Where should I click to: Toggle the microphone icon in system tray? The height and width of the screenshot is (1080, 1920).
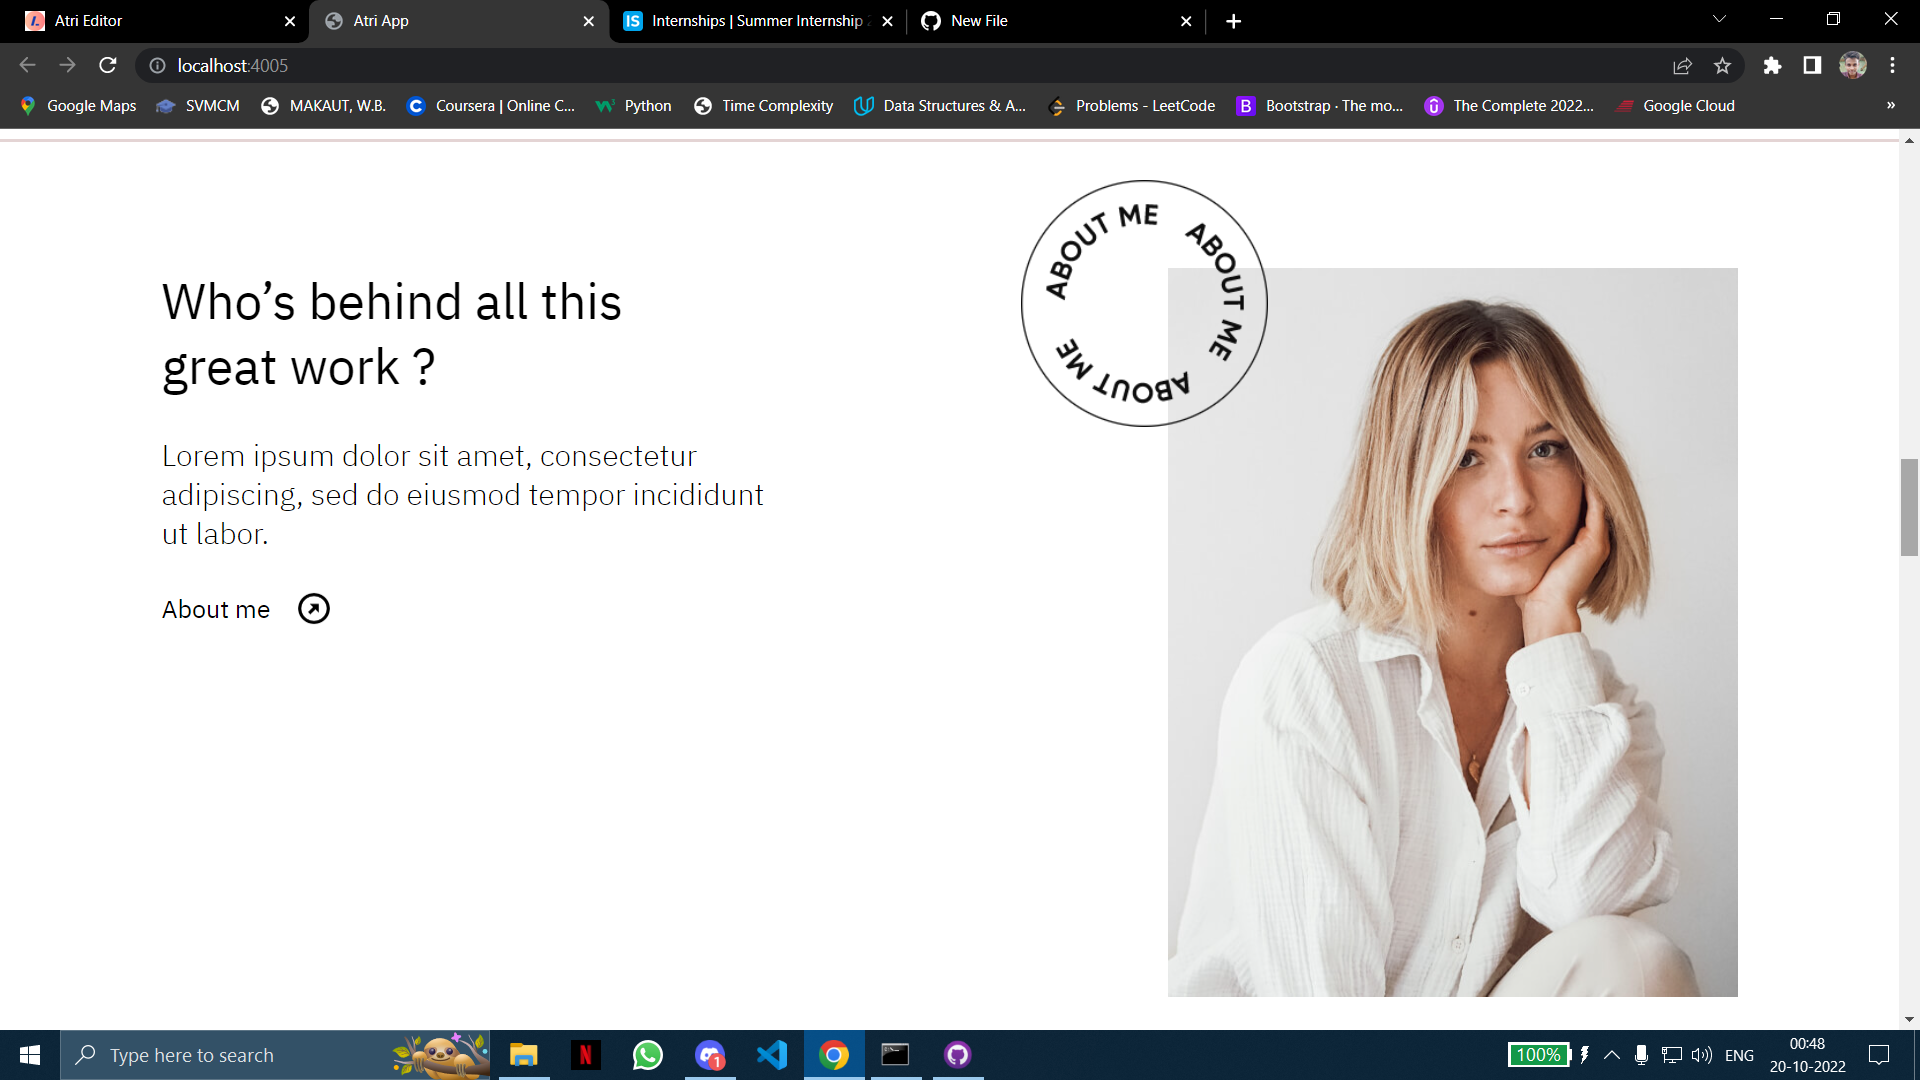[x=1641, y=1055]
